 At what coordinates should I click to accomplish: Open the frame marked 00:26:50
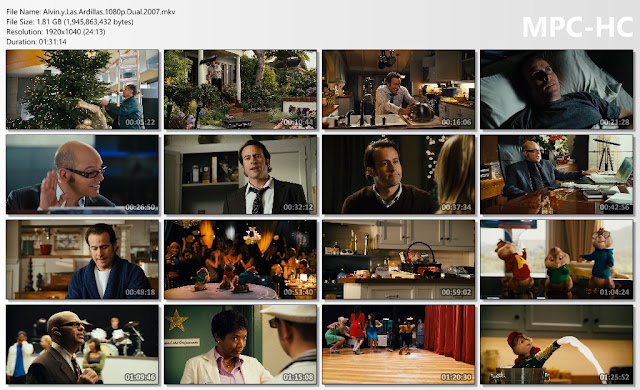[x=82, y=175]
